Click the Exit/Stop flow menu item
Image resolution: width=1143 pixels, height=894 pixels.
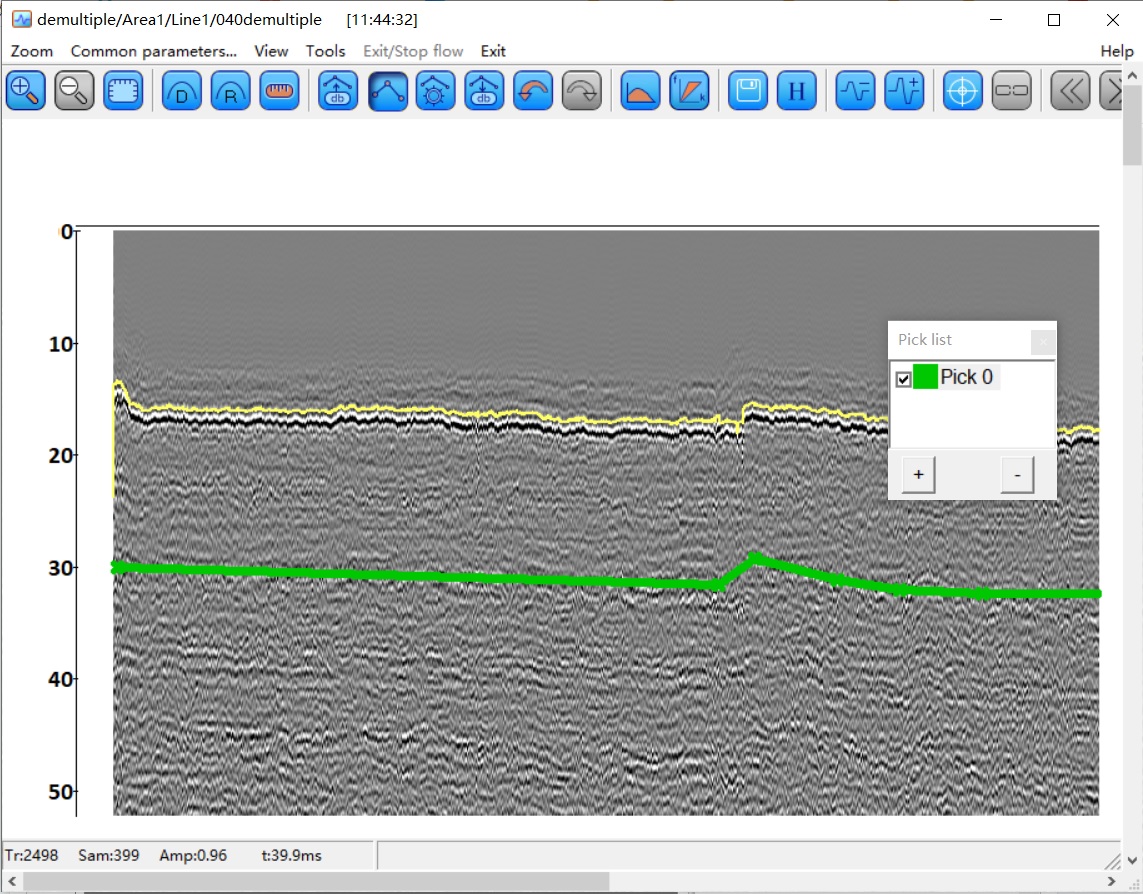413,51
